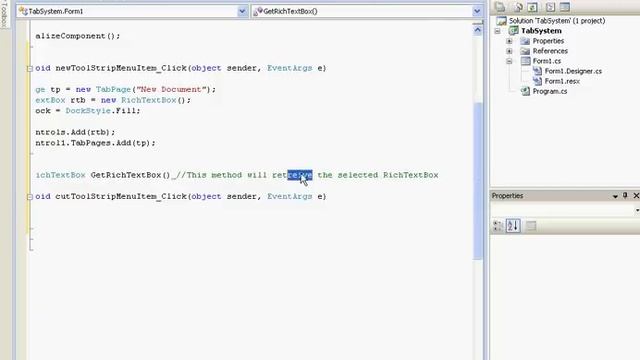Click the code editor vertical scrollbar thumb

coord(478,180)
